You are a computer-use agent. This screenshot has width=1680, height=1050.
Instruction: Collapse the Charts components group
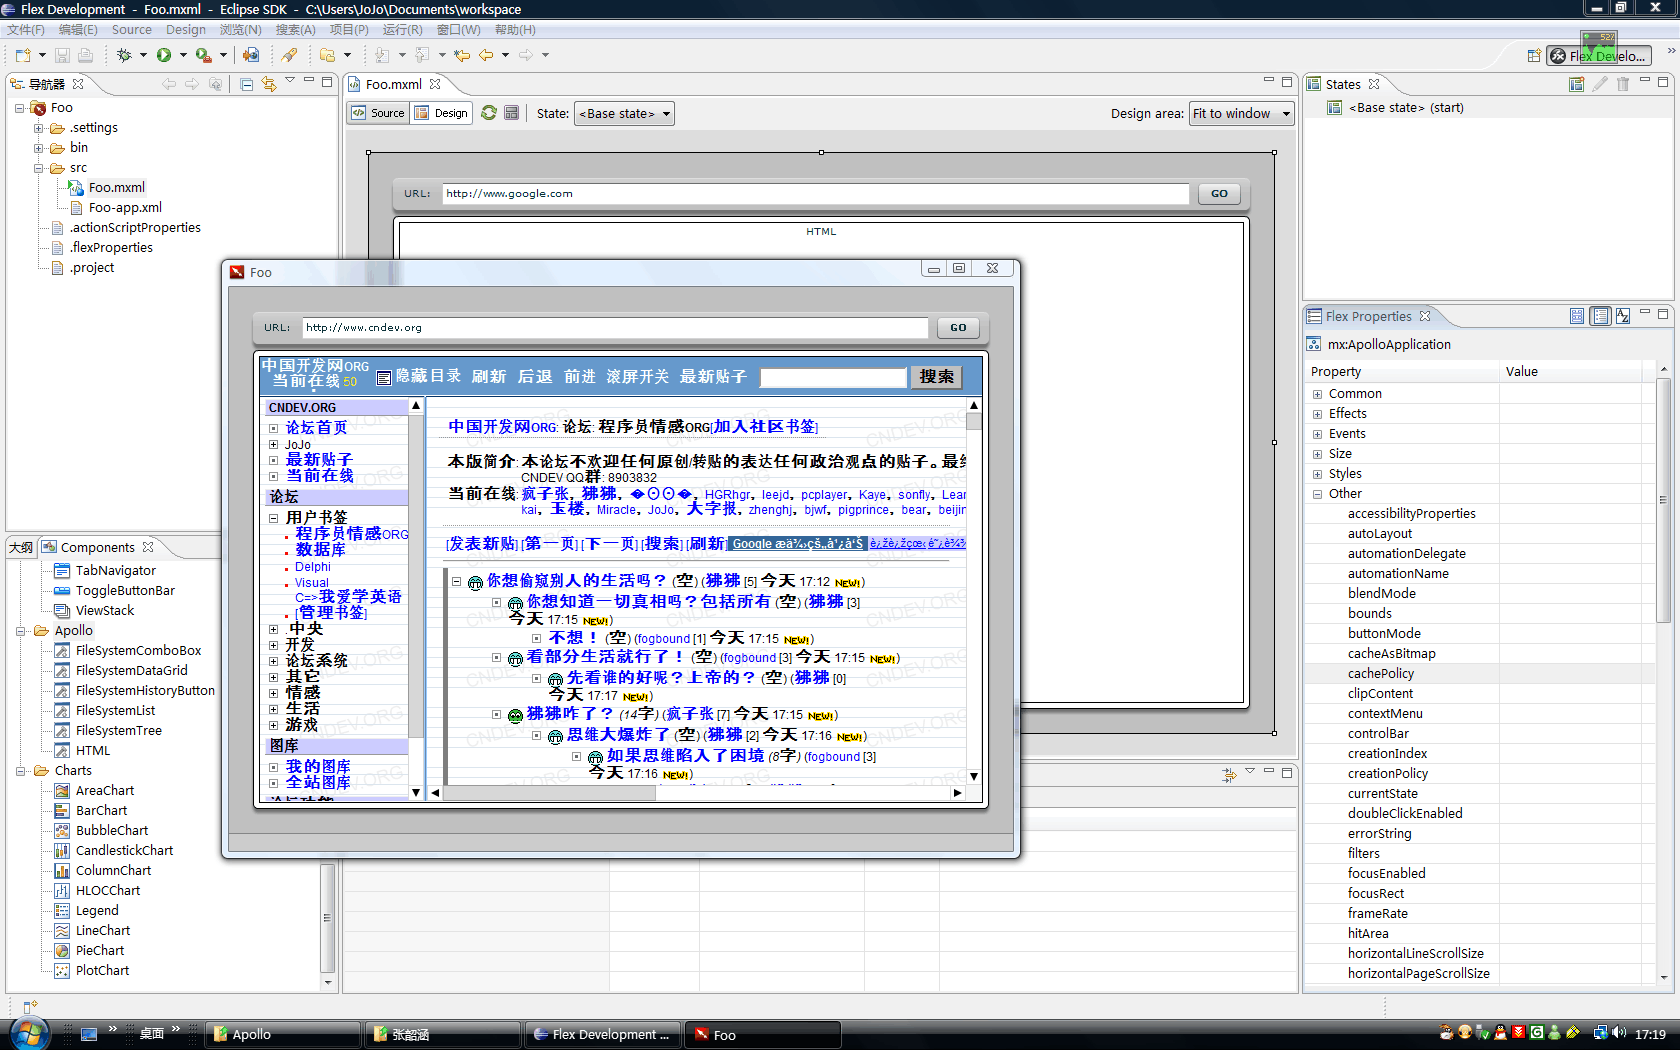pos(21,771)
